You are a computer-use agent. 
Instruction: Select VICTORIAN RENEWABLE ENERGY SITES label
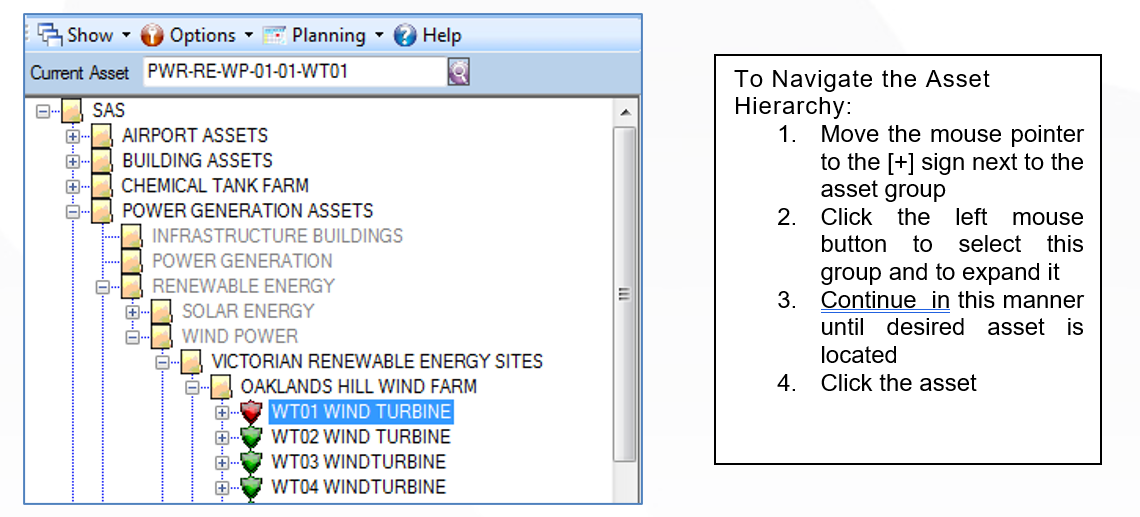click(x=377, y=361)
